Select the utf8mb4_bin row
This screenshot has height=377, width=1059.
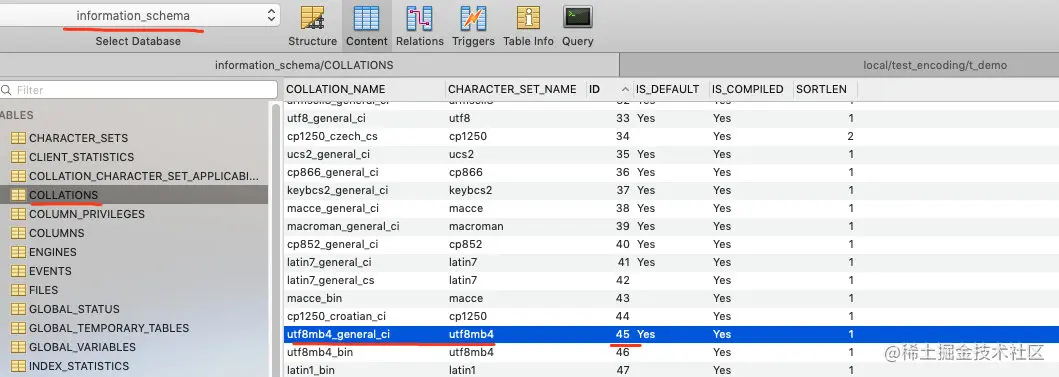pyautogui.click(x=671, y=352)
